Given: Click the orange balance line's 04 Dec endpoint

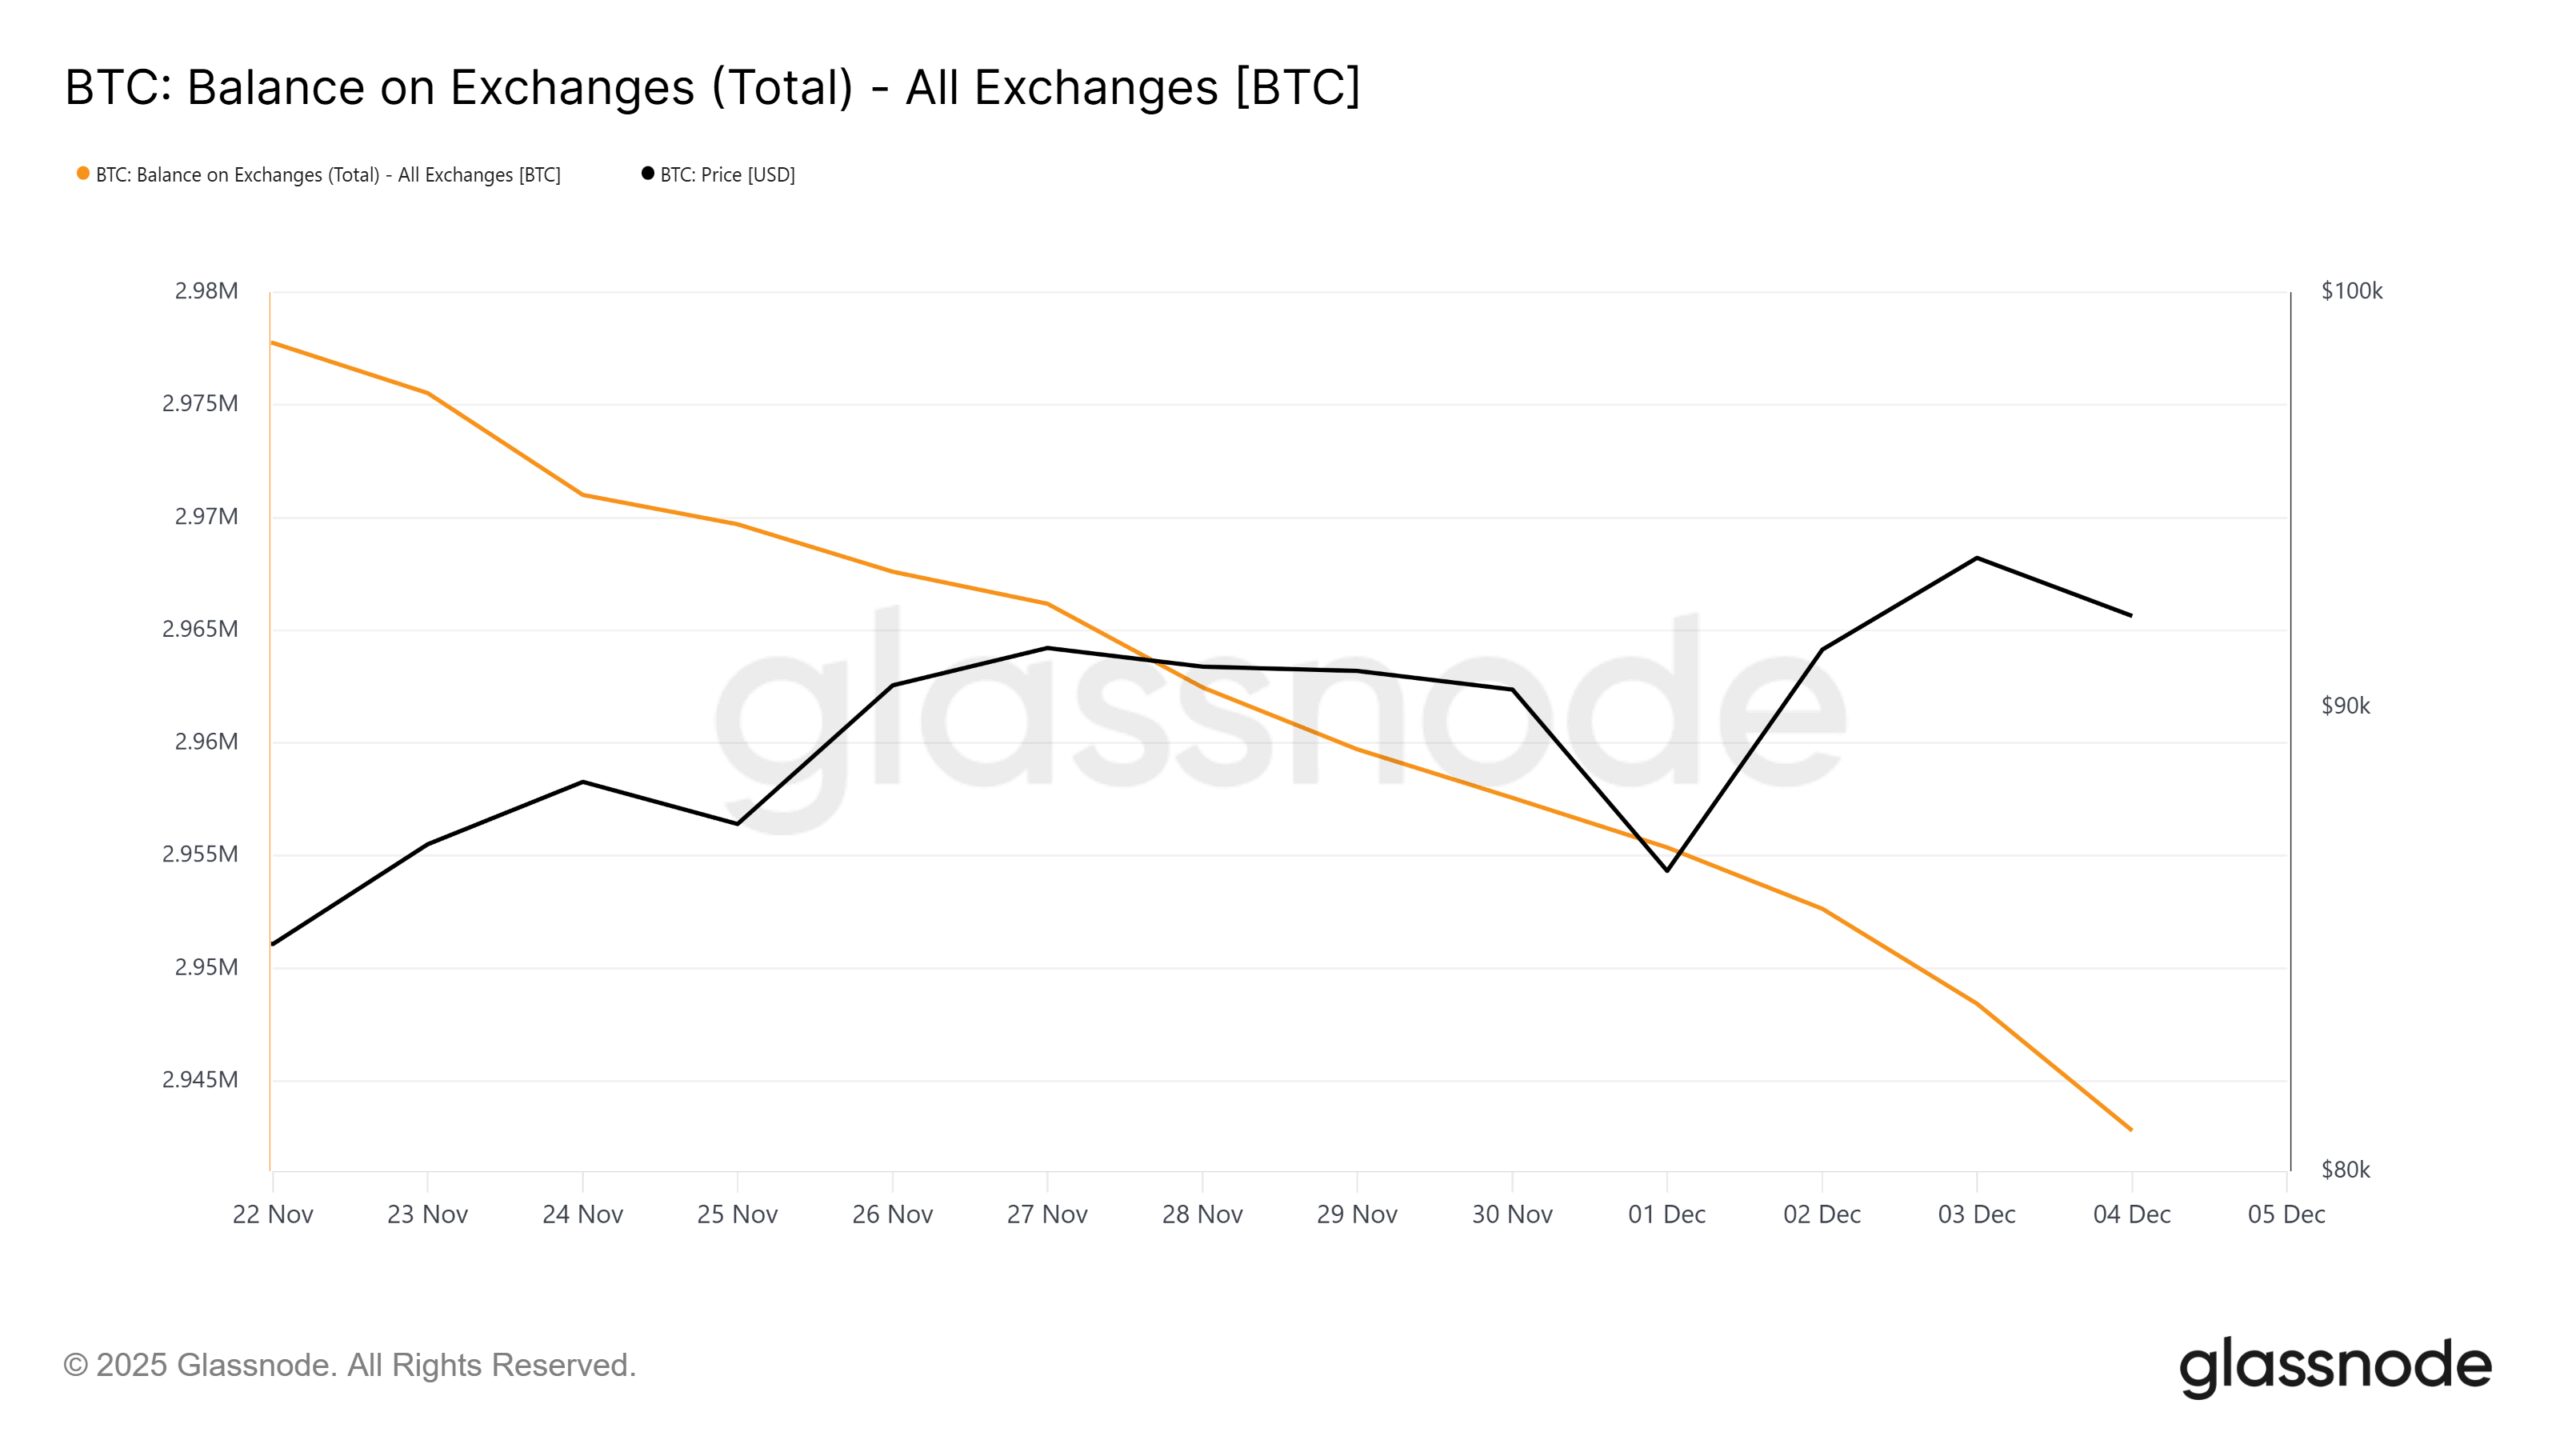Looking at the screenshot, I should [x=2131, y=1130].
